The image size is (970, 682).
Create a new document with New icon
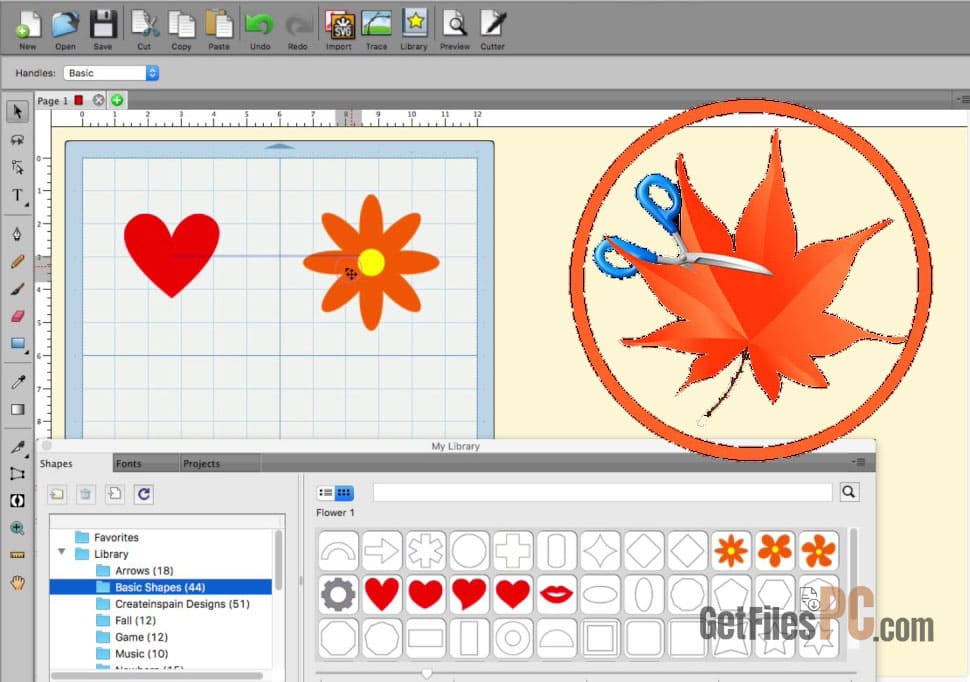point(27,30)
